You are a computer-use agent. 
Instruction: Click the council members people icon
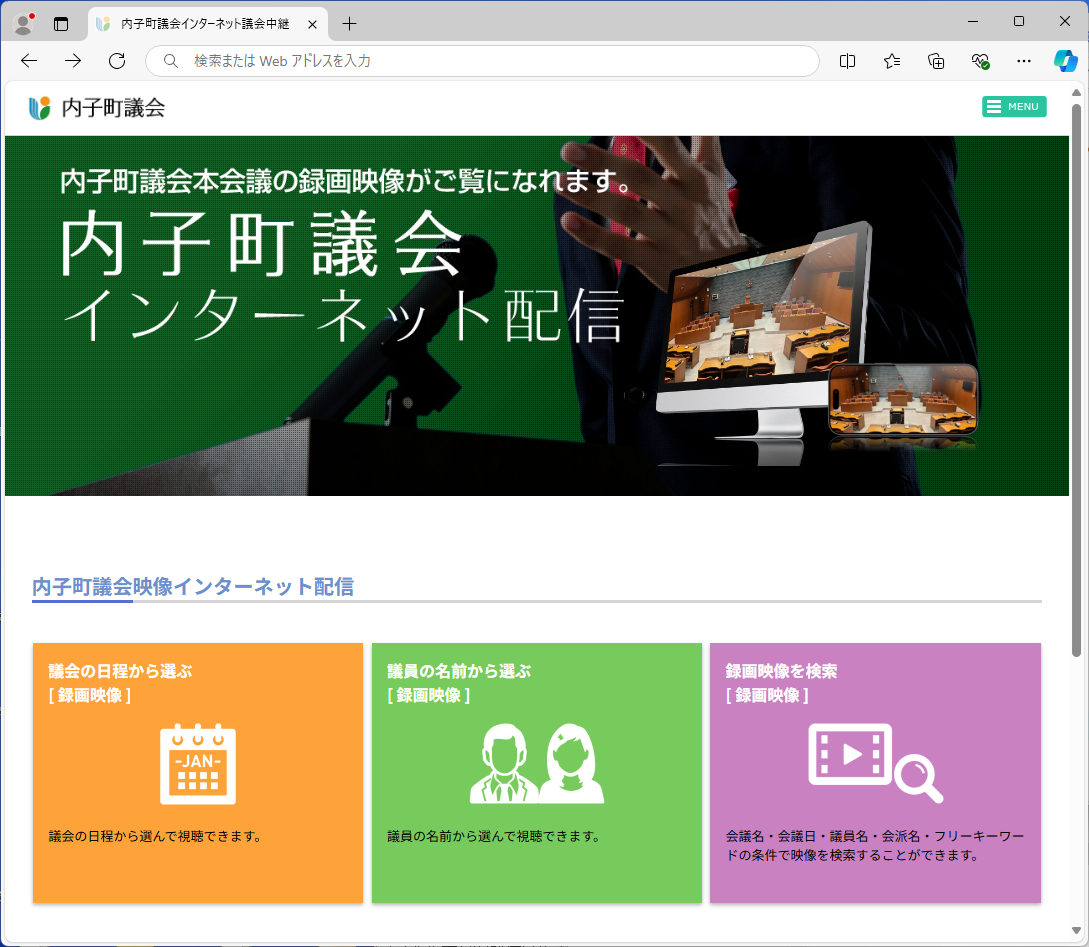(x=537, y=764)
